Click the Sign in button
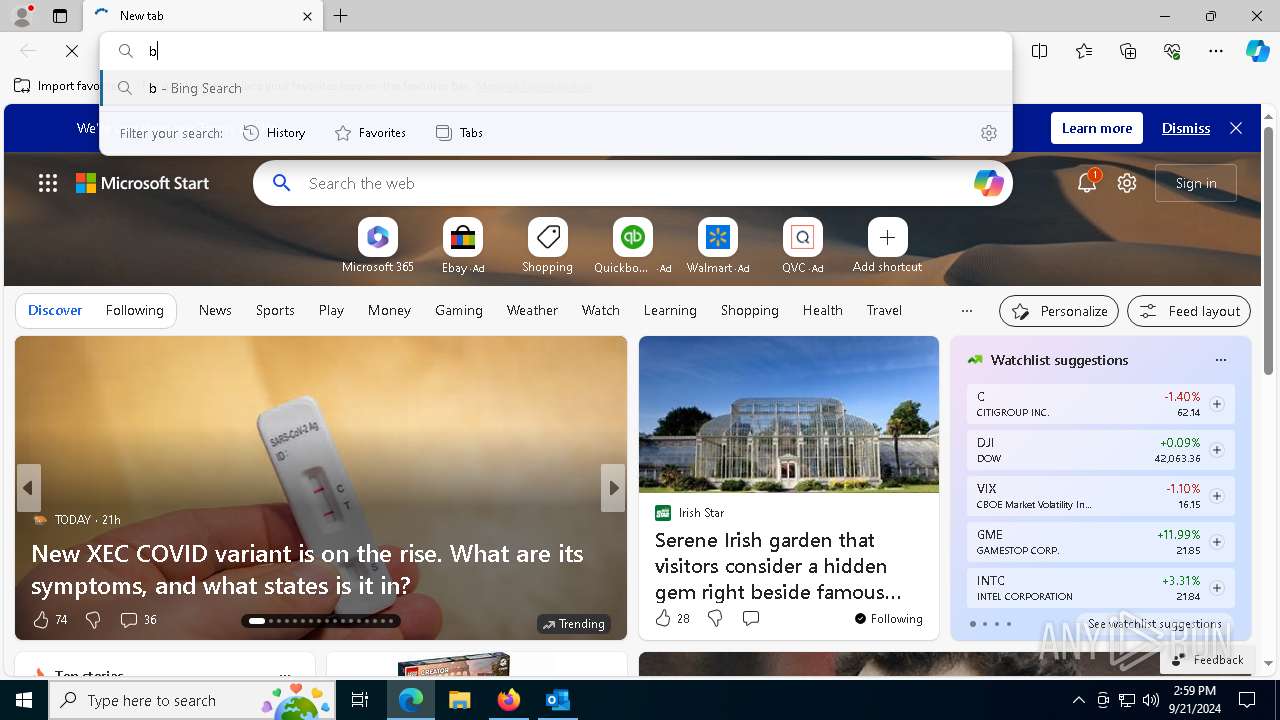 1196,183
